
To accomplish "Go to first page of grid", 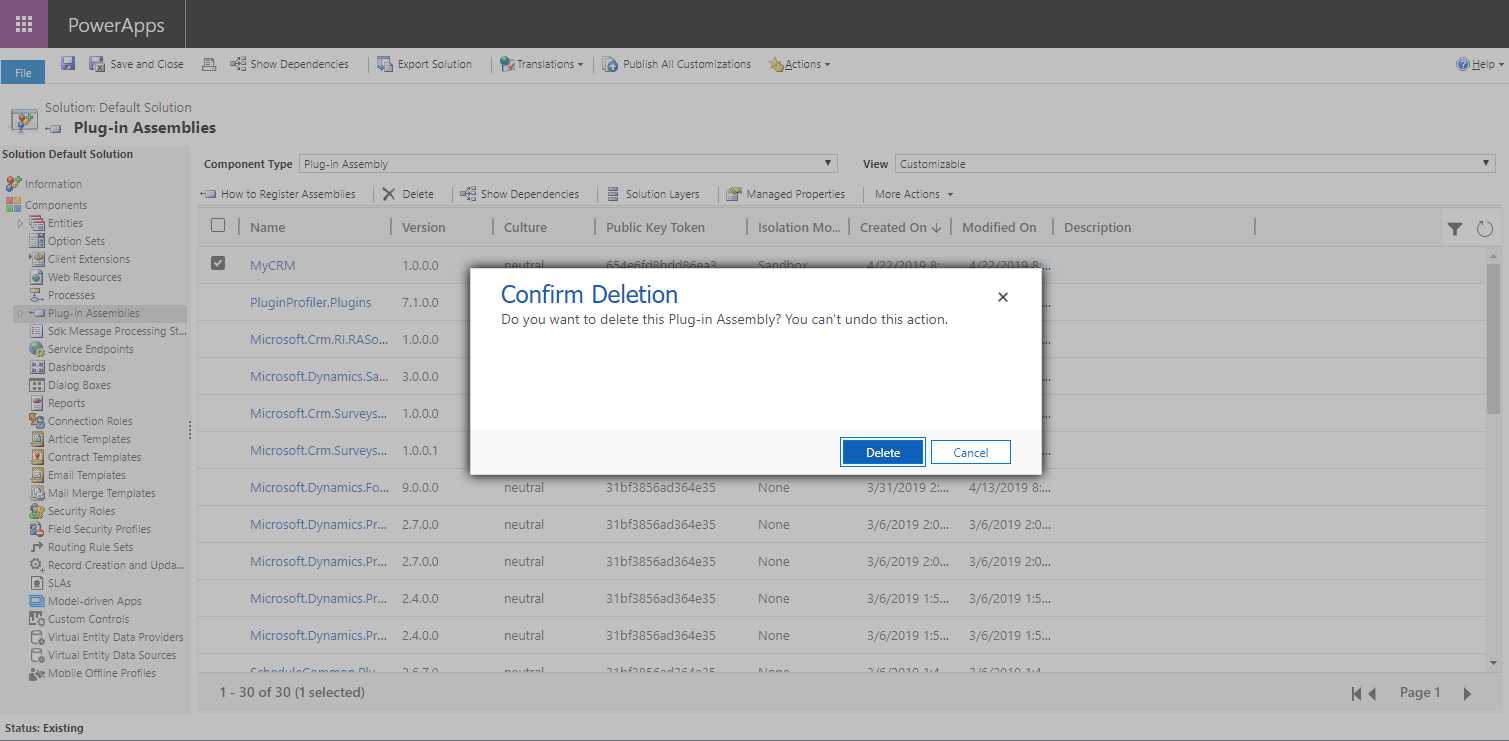I will pyautogui.click(x=1357, y=693).
